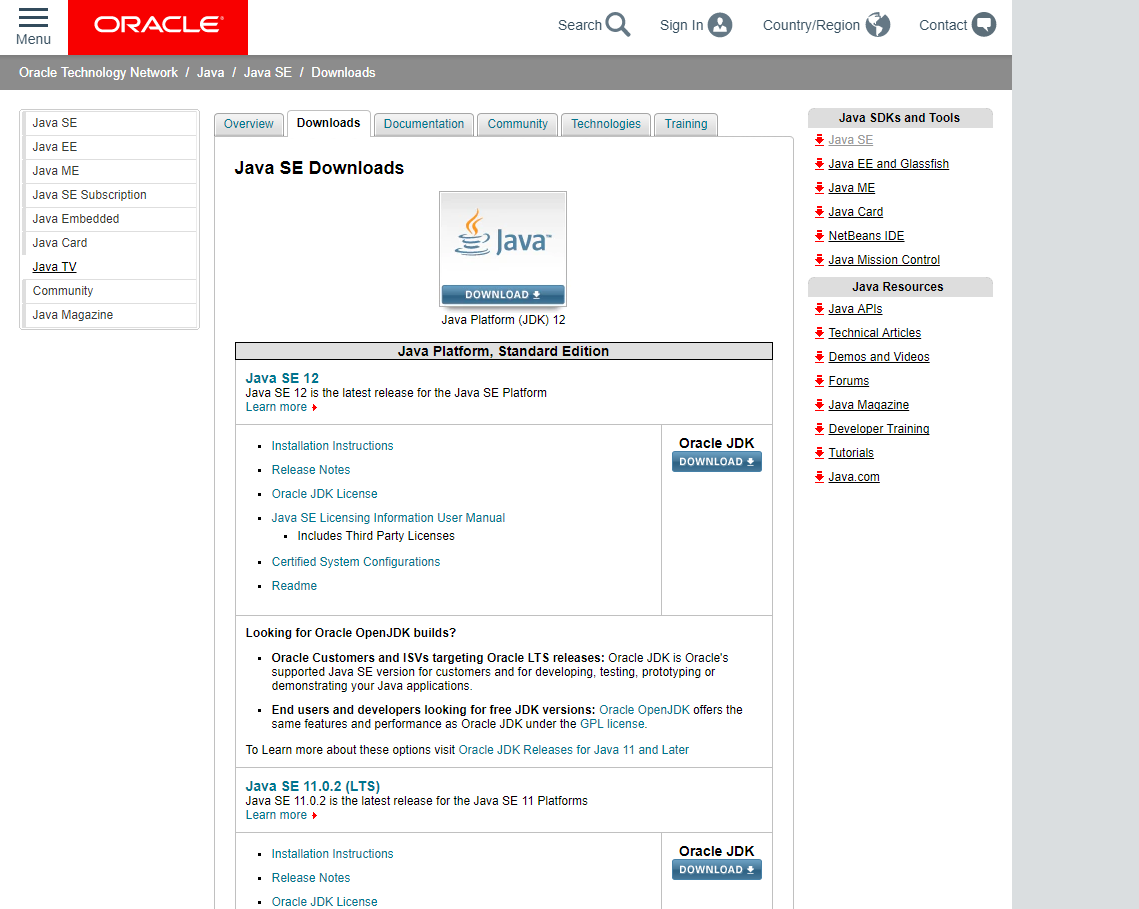This screenshot has height=909, width=1139.
Task: Click Java SE breadcrumb link
Action: click(267, 73)
